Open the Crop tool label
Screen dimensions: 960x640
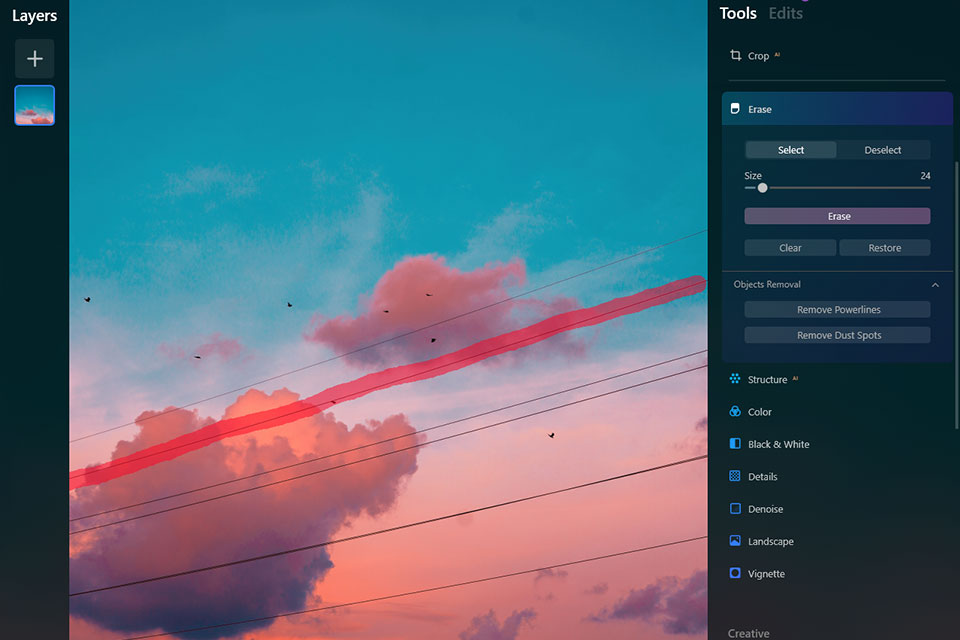click(758, 56)
